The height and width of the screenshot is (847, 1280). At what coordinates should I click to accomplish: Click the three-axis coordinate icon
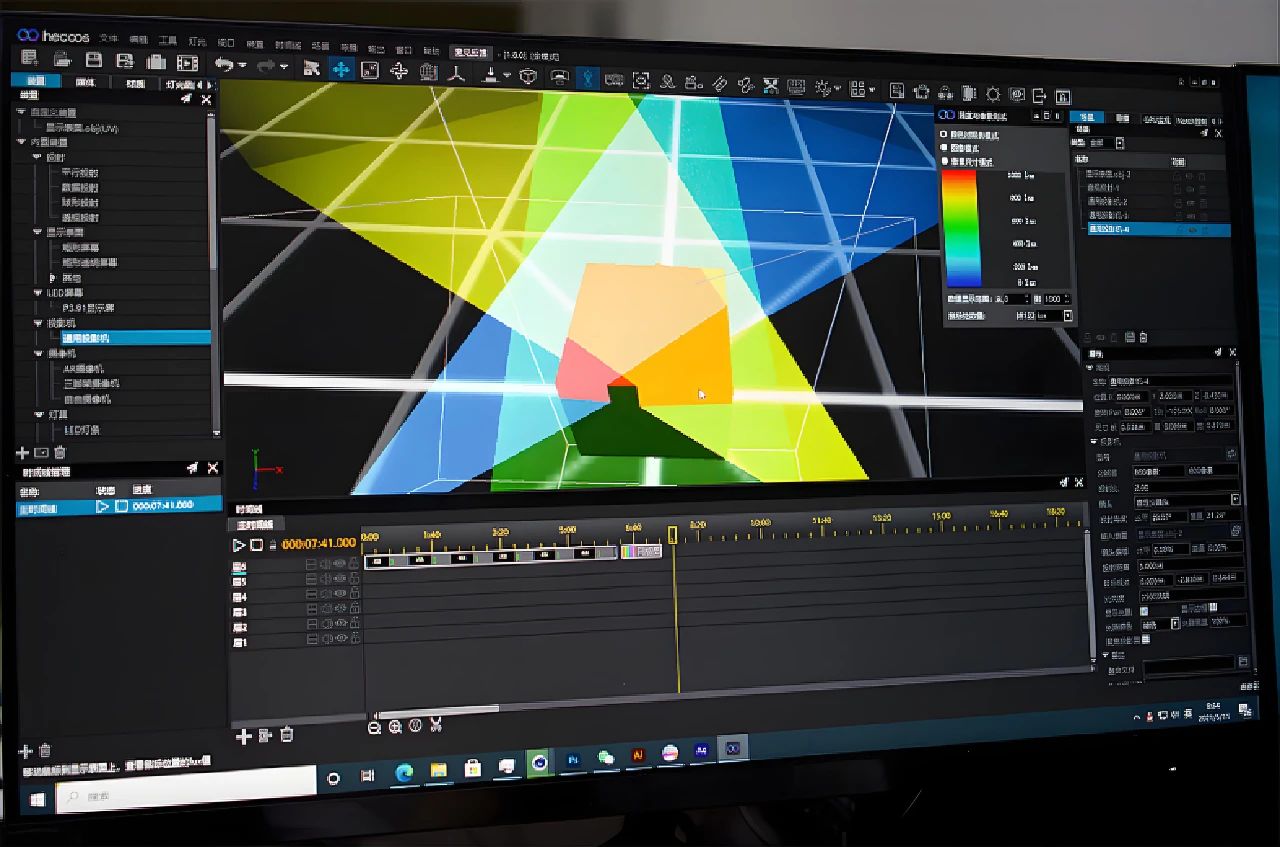(457, 73)
